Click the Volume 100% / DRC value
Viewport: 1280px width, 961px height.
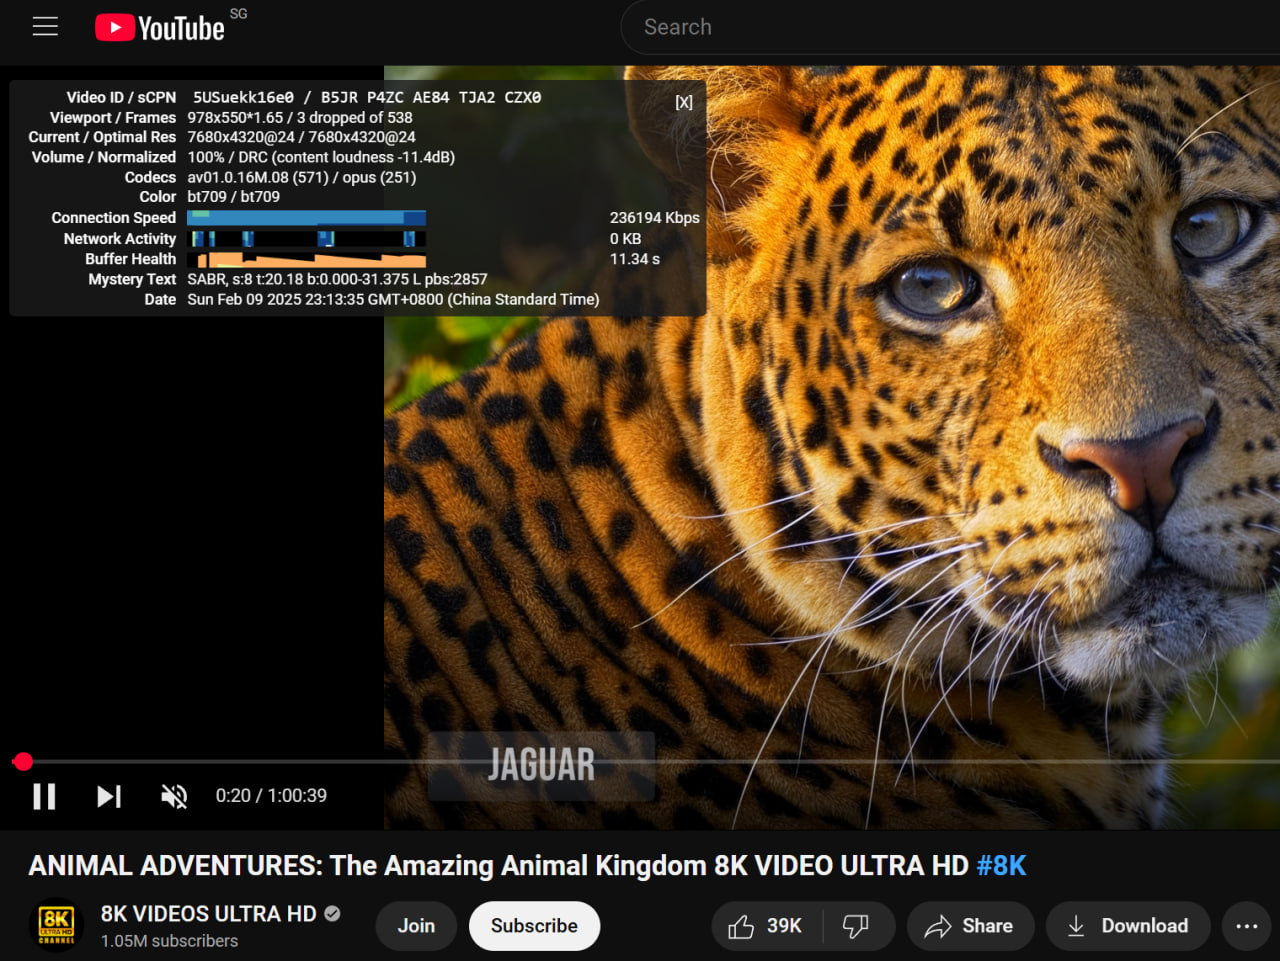[x=321, y=157]
